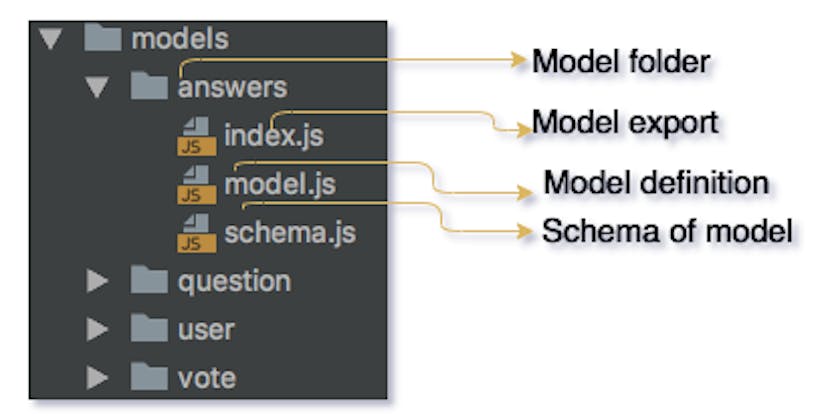Image resolution: width=828 pixels, height=420 pixels.
Task: Click the index.js JS file icon
Action: coord(196,134)
